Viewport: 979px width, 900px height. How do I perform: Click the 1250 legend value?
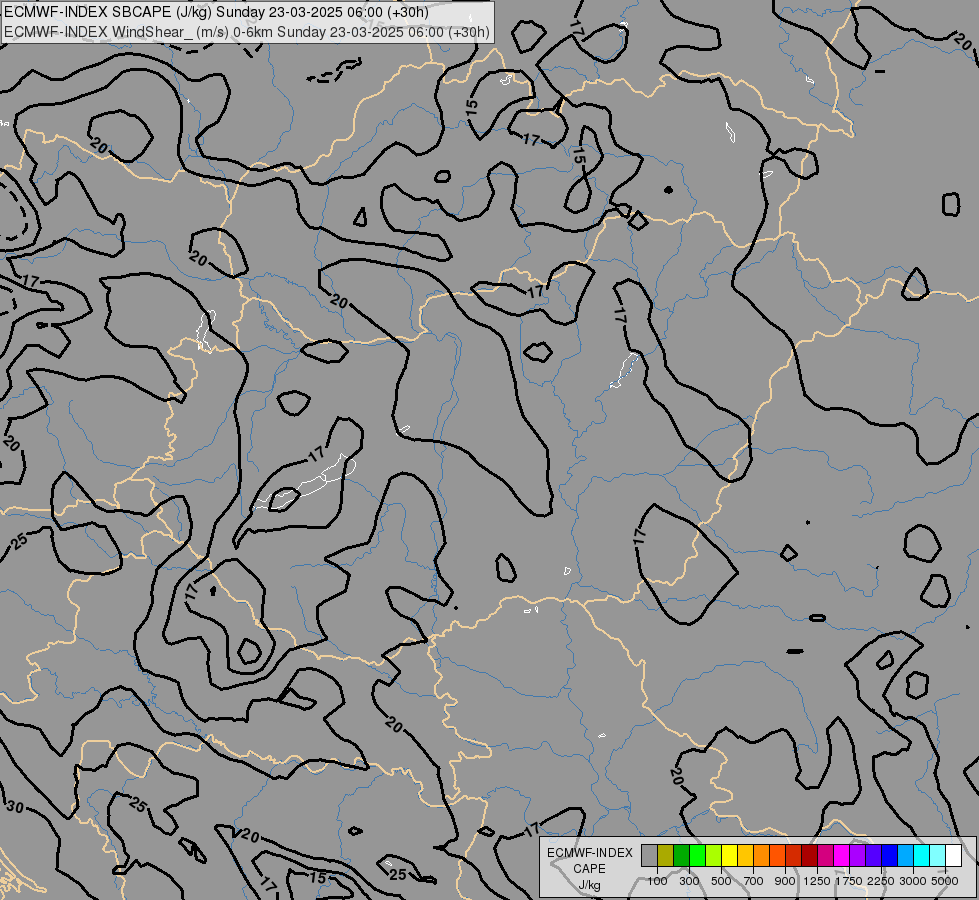coord(817,881)
